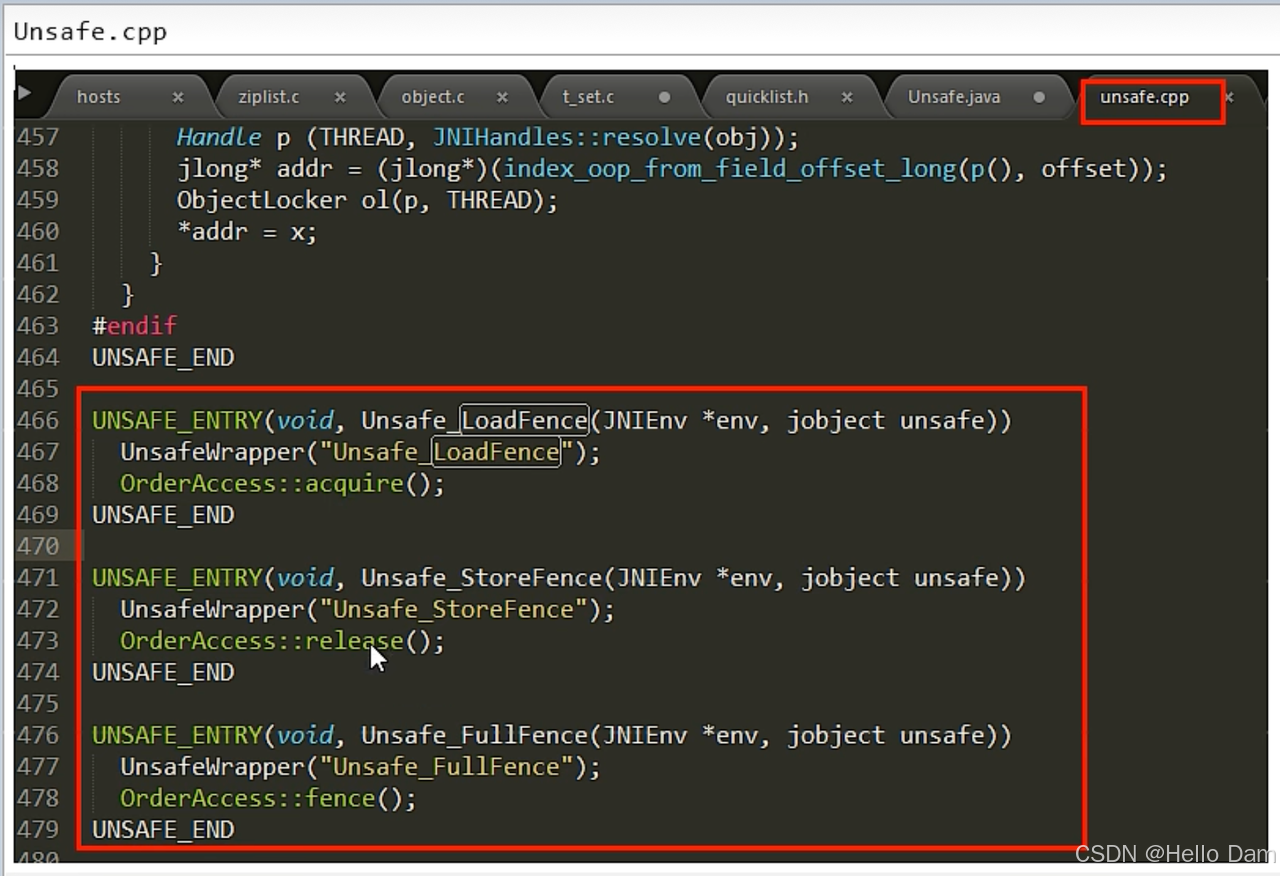Screen dimensions: 1280x876
Task: Select the quicklist.h tab
Action: [x=767, y=97]
